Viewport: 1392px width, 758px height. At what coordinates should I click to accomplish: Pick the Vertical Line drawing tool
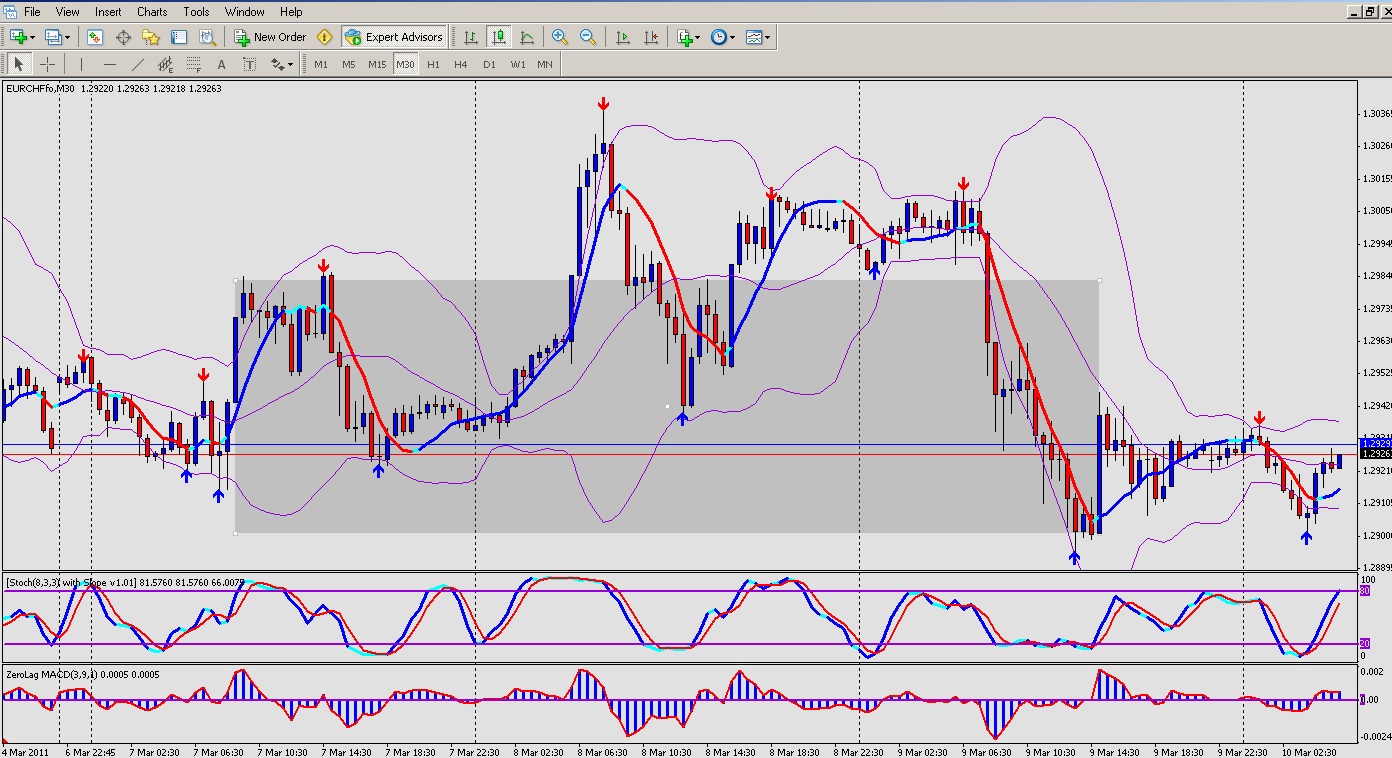click(82, 64)
